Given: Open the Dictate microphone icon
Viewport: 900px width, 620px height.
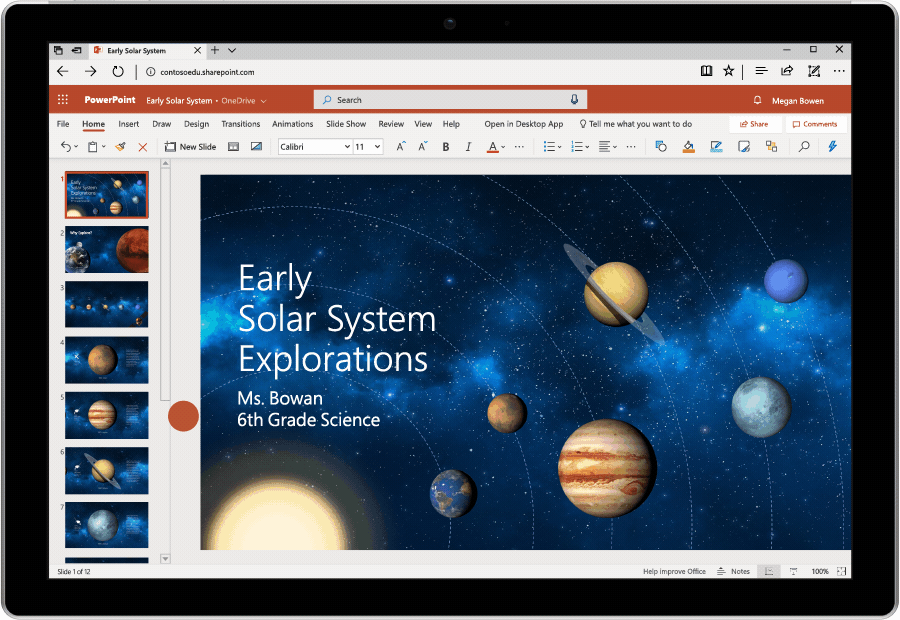Looking at the screenshot, I should point(574,99).
